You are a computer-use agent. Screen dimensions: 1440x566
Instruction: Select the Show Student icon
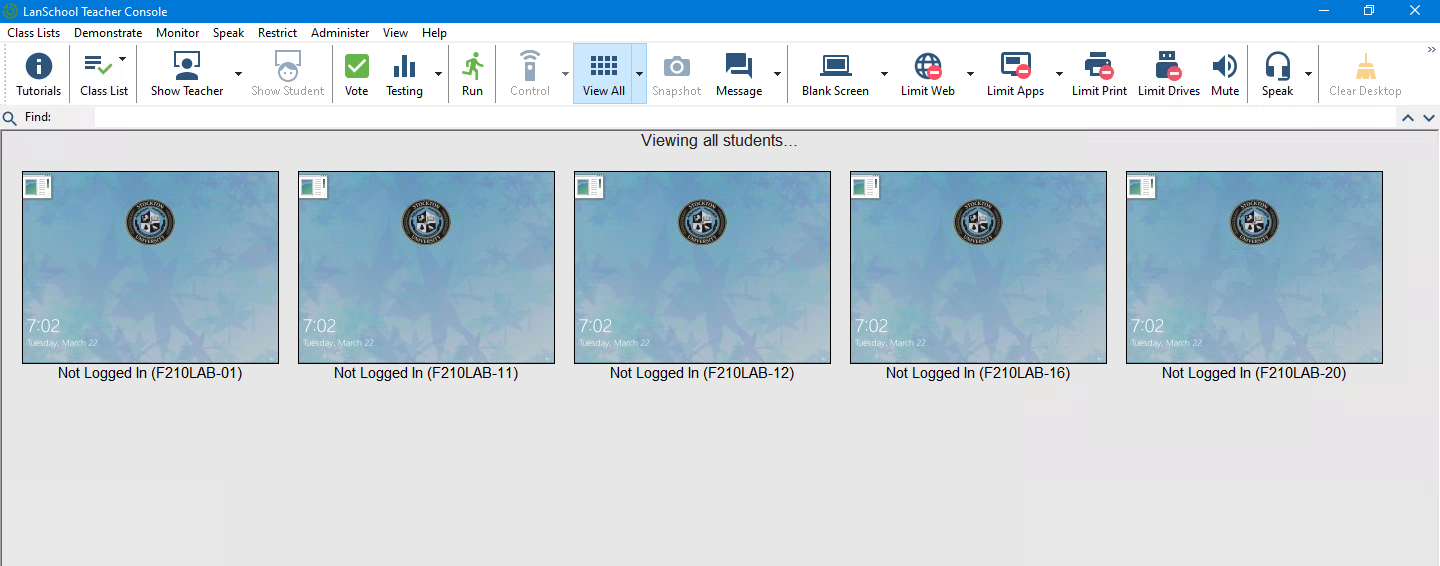(287, 74)
